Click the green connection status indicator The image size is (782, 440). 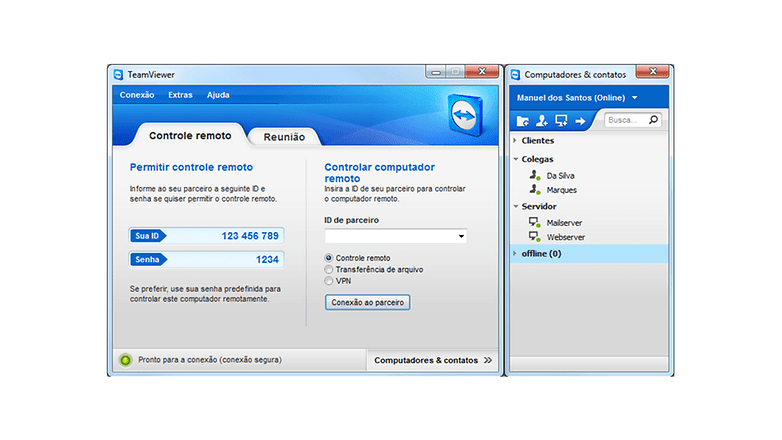click(126, 360)
